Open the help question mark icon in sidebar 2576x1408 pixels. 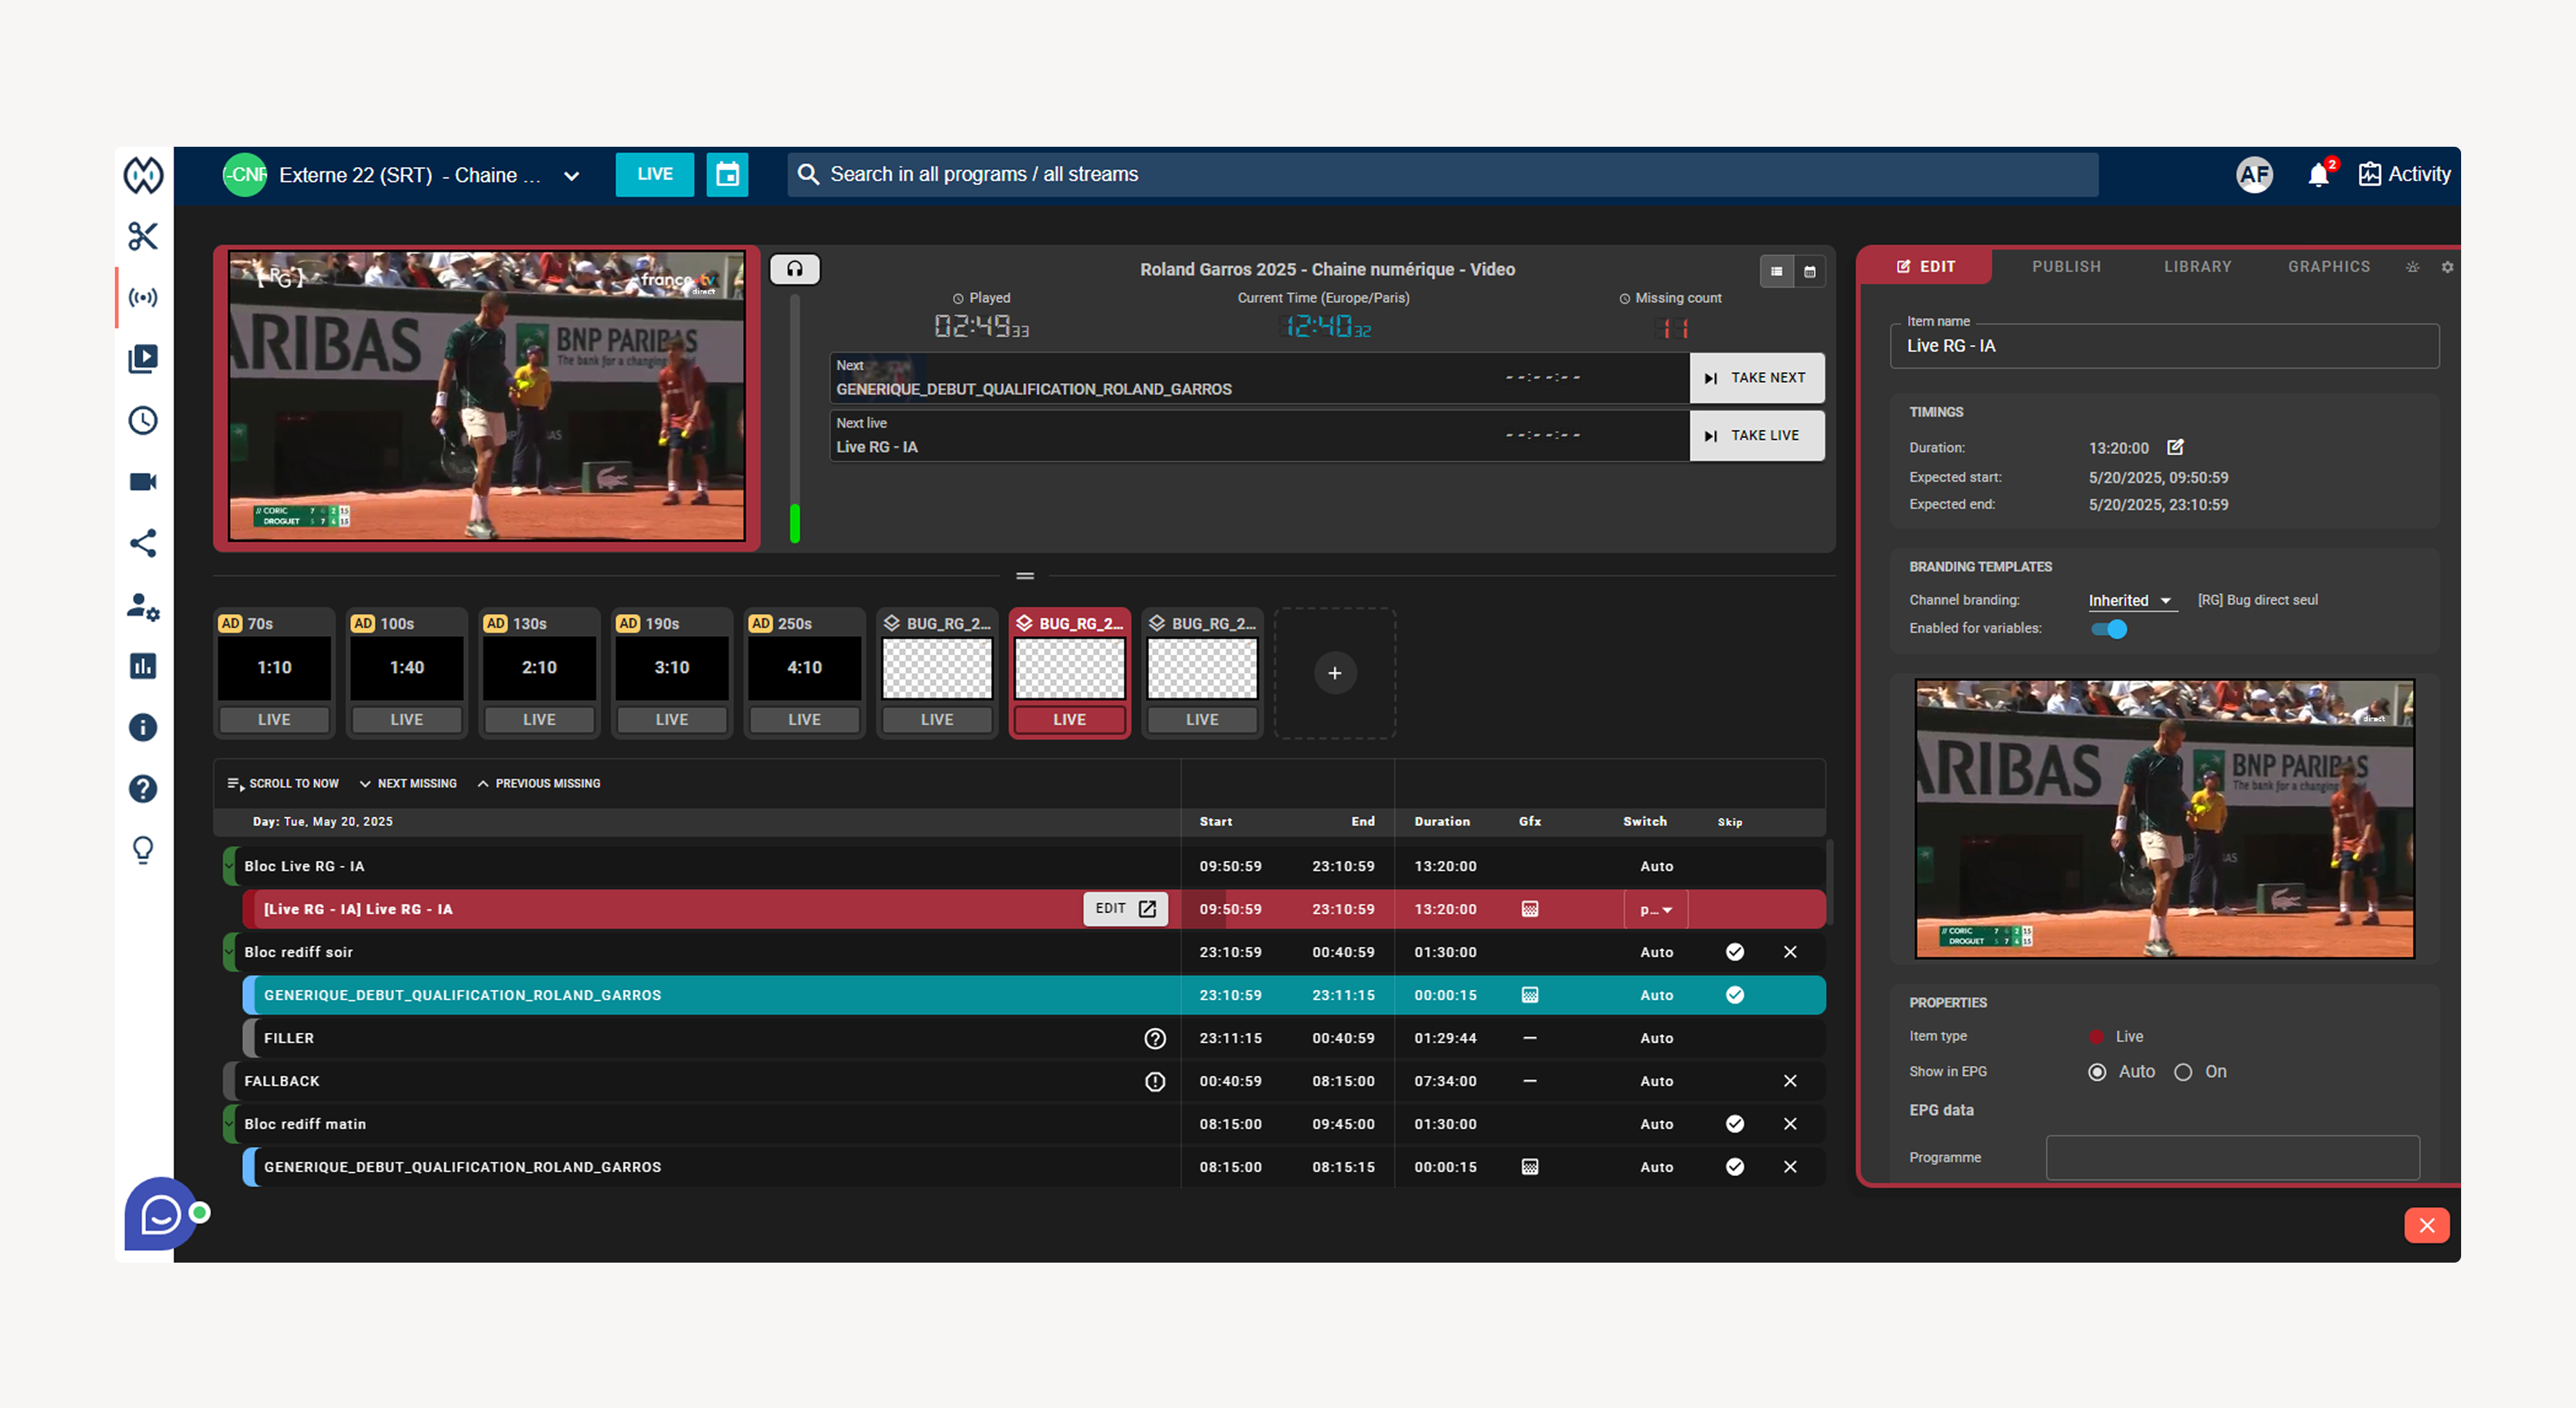pos(143,789)
